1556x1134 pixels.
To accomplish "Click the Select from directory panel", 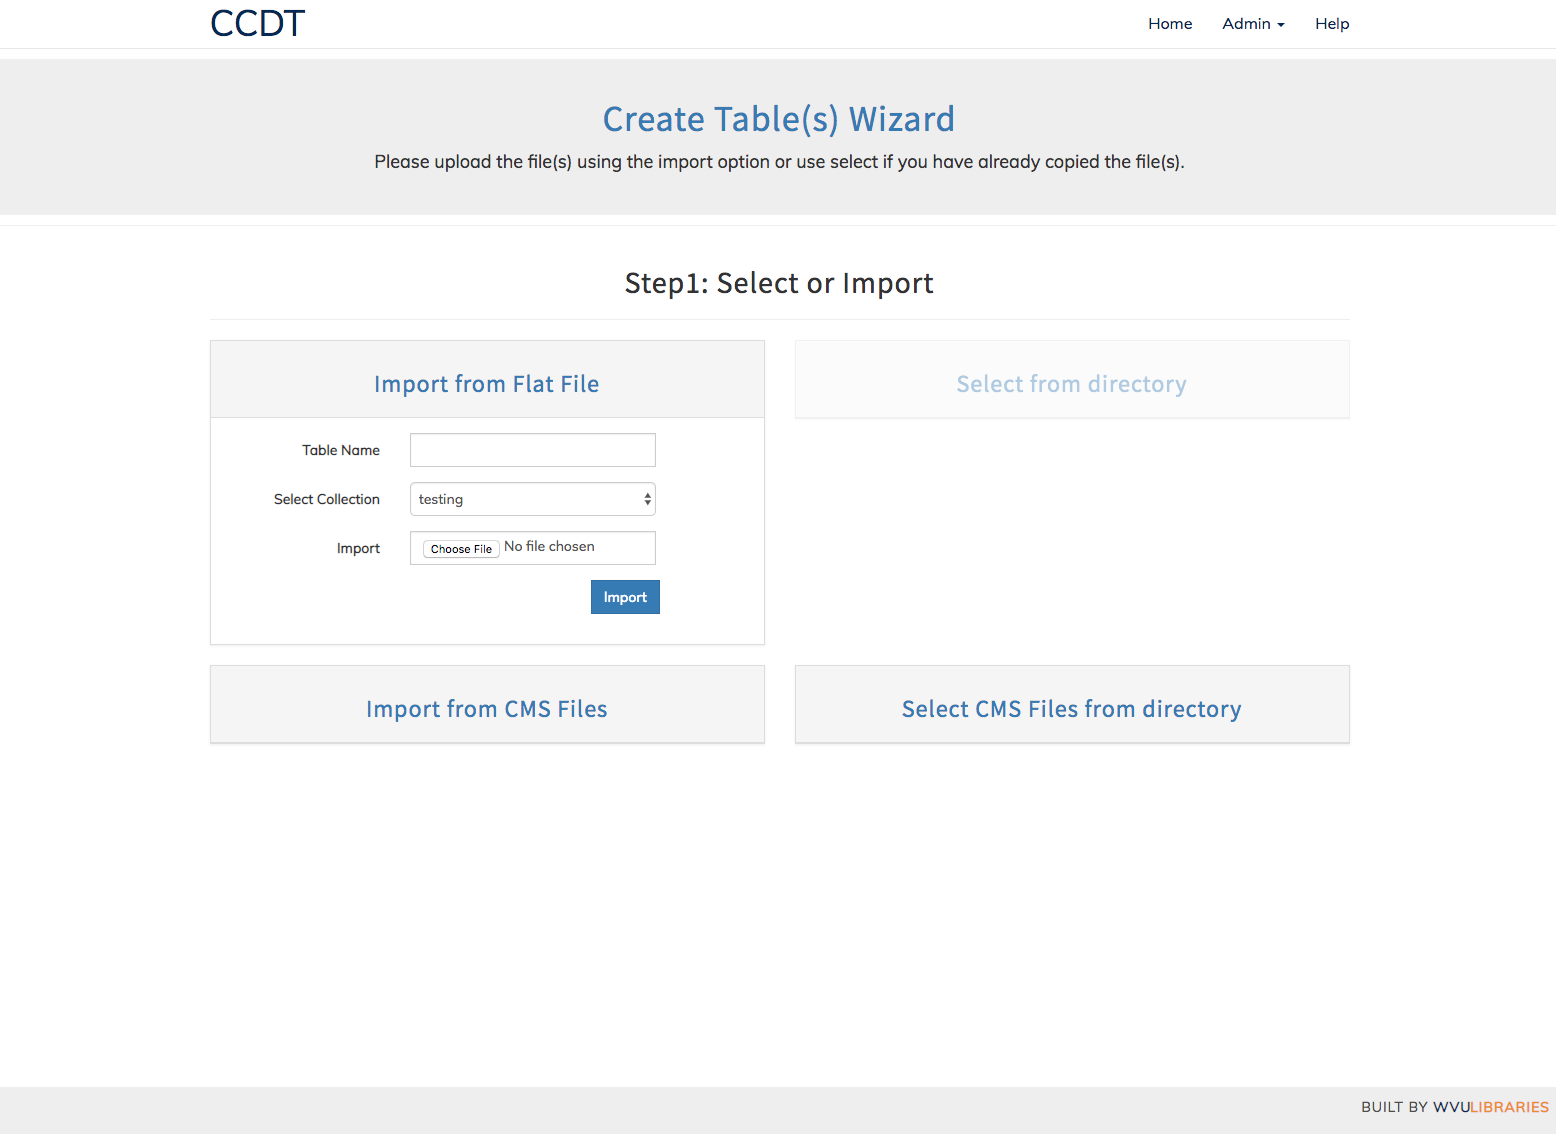I will (x=1071, y=383).
